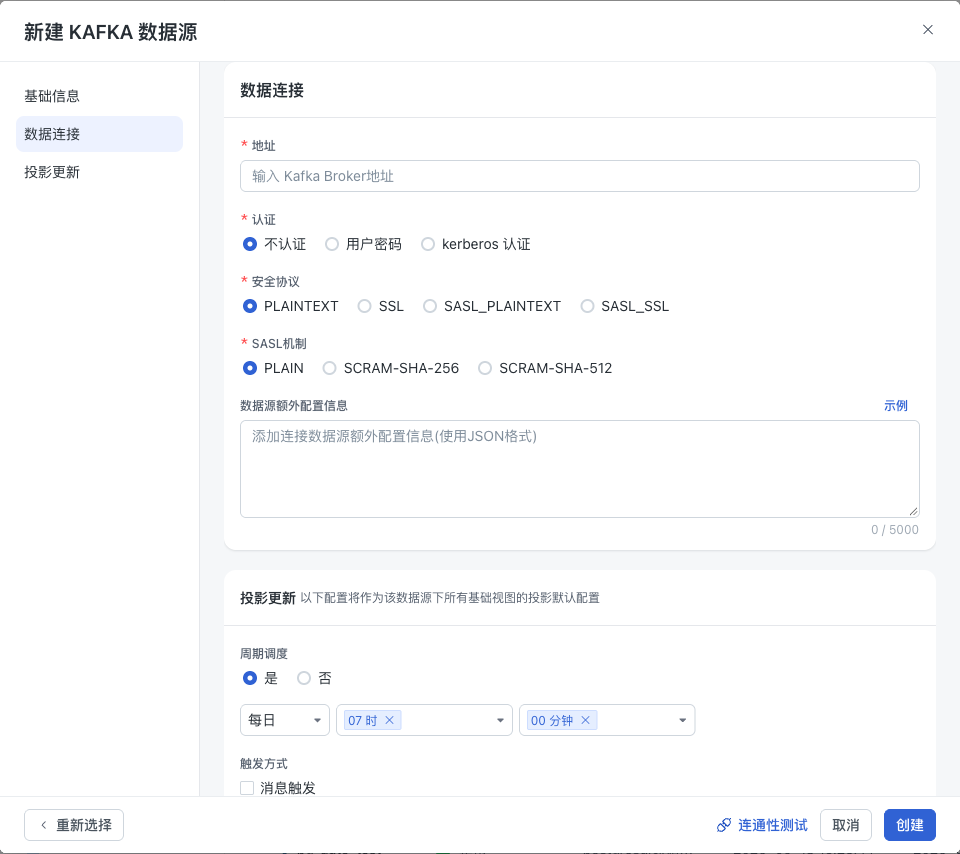The image size is (960, 854).
Task: Click the 取消 button
Action: point(846,825)
